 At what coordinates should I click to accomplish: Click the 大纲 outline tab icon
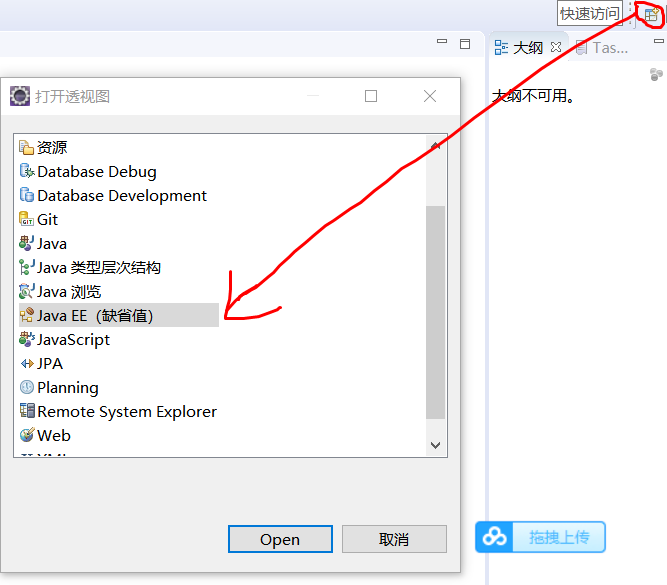click(501, 48)
